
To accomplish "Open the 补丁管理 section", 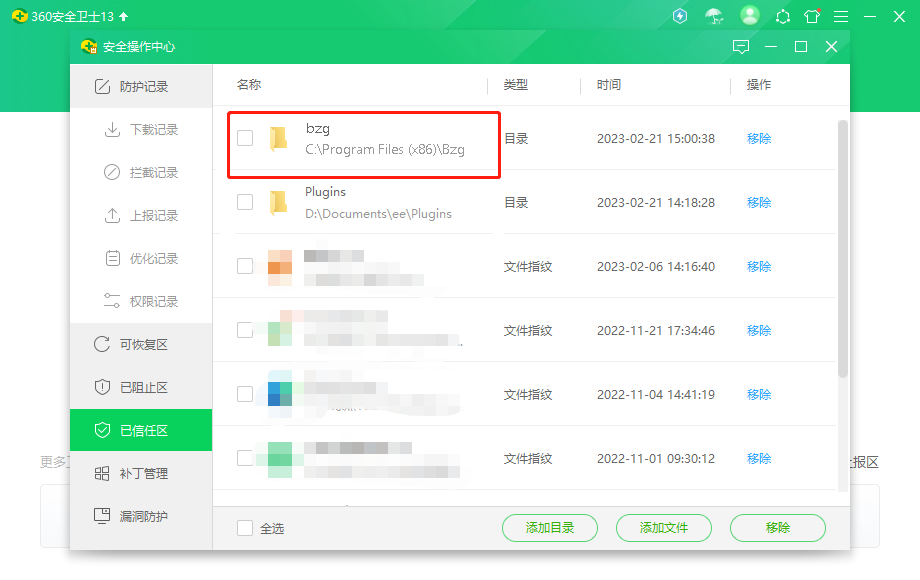I will [141, 473].
